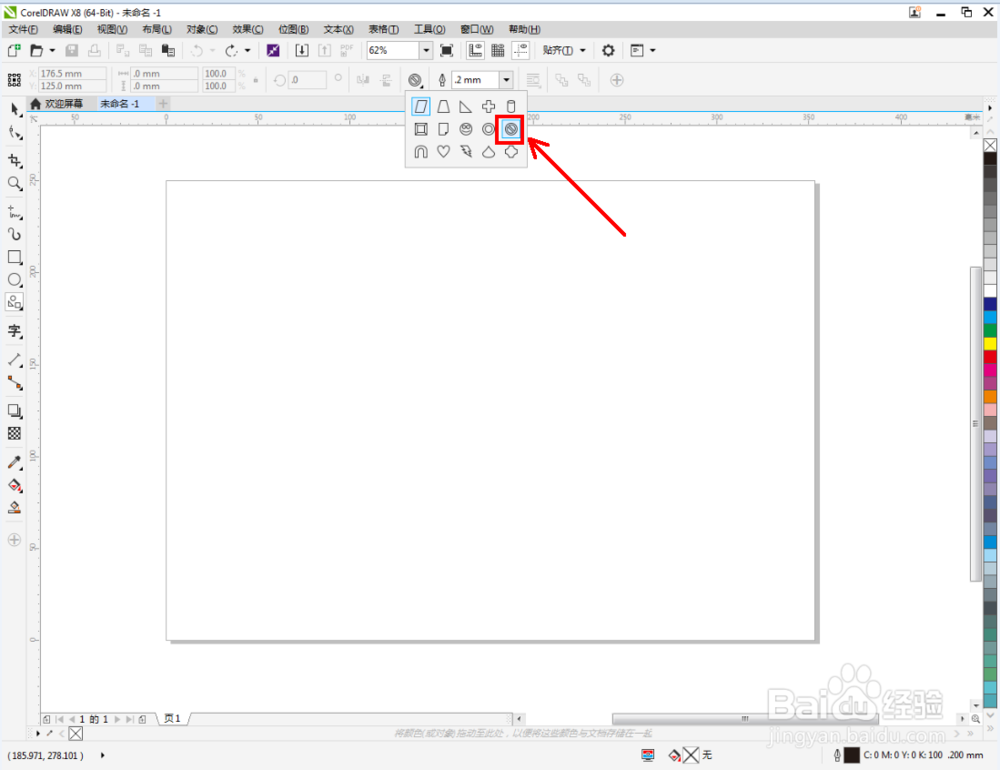Select the Color Eyedropper tool
The height and width of the screenshot is (770, 1000).
pyautogui.click(x=15, y=462)
